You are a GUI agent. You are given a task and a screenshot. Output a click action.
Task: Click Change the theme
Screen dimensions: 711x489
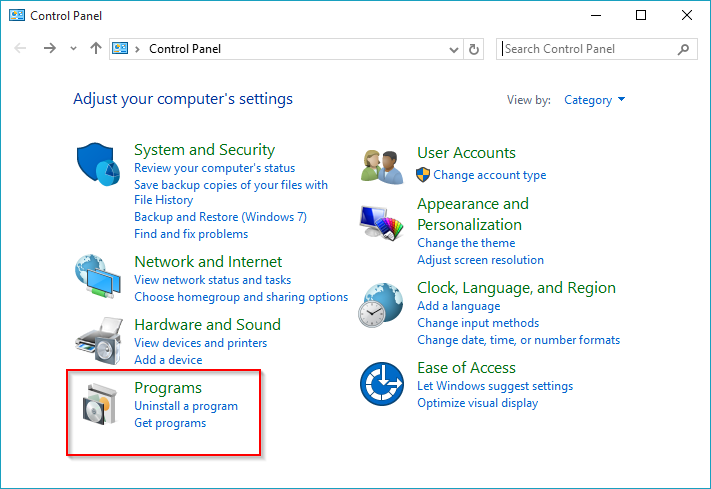click(x=466, y=243)
